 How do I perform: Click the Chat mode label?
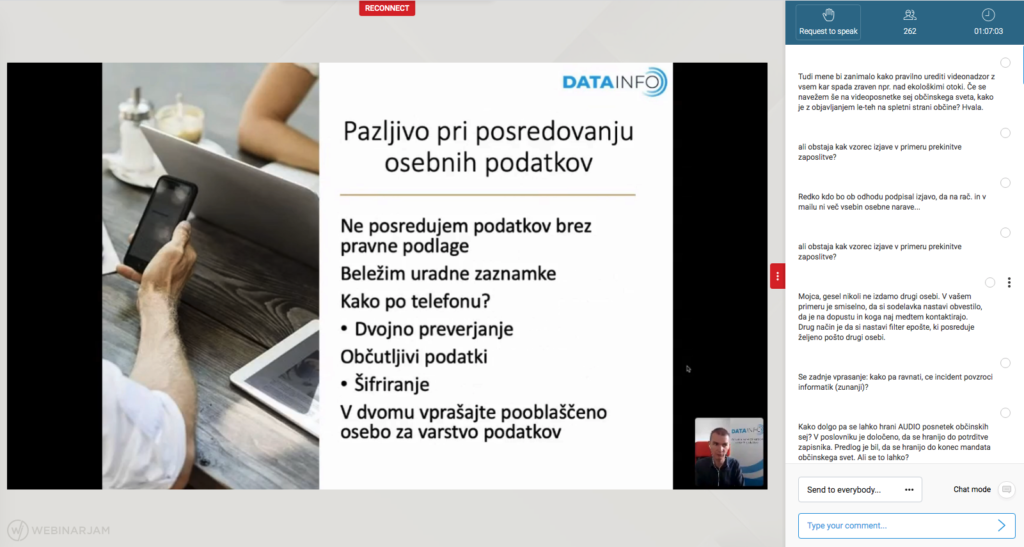click(971, 489)
